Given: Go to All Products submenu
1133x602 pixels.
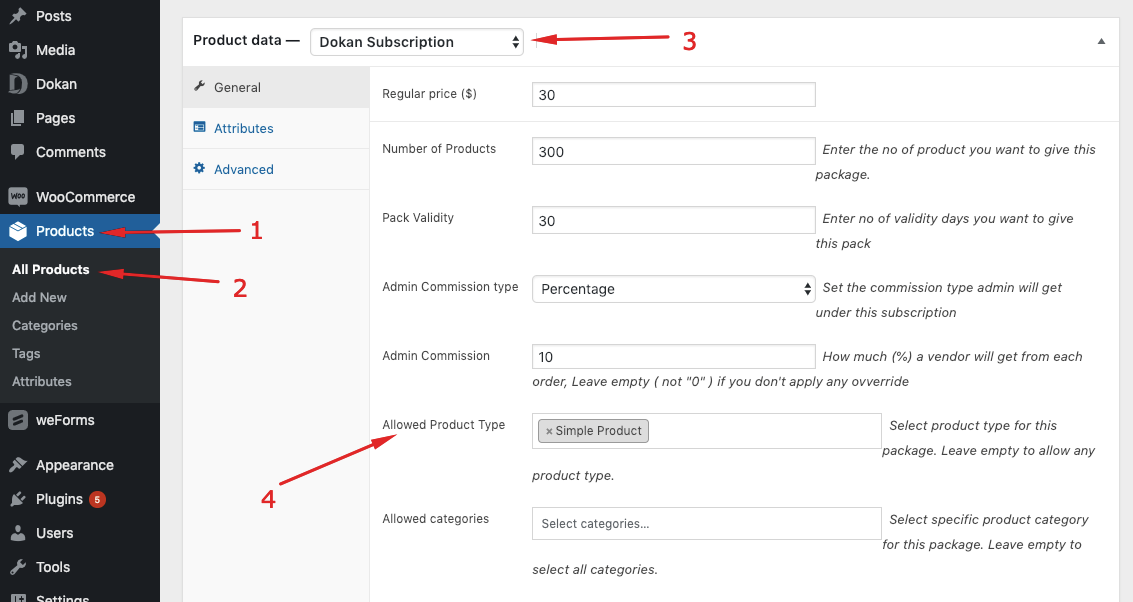Looking at the screenshot, I should 51,270.
